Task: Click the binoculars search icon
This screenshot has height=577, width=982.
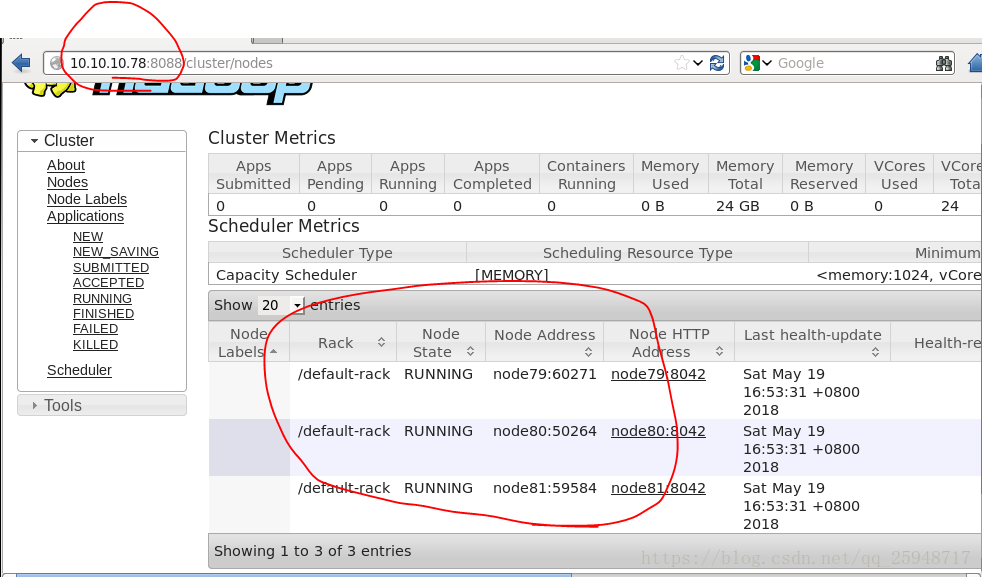Action: pyautogui.click(x=943, y=63)
